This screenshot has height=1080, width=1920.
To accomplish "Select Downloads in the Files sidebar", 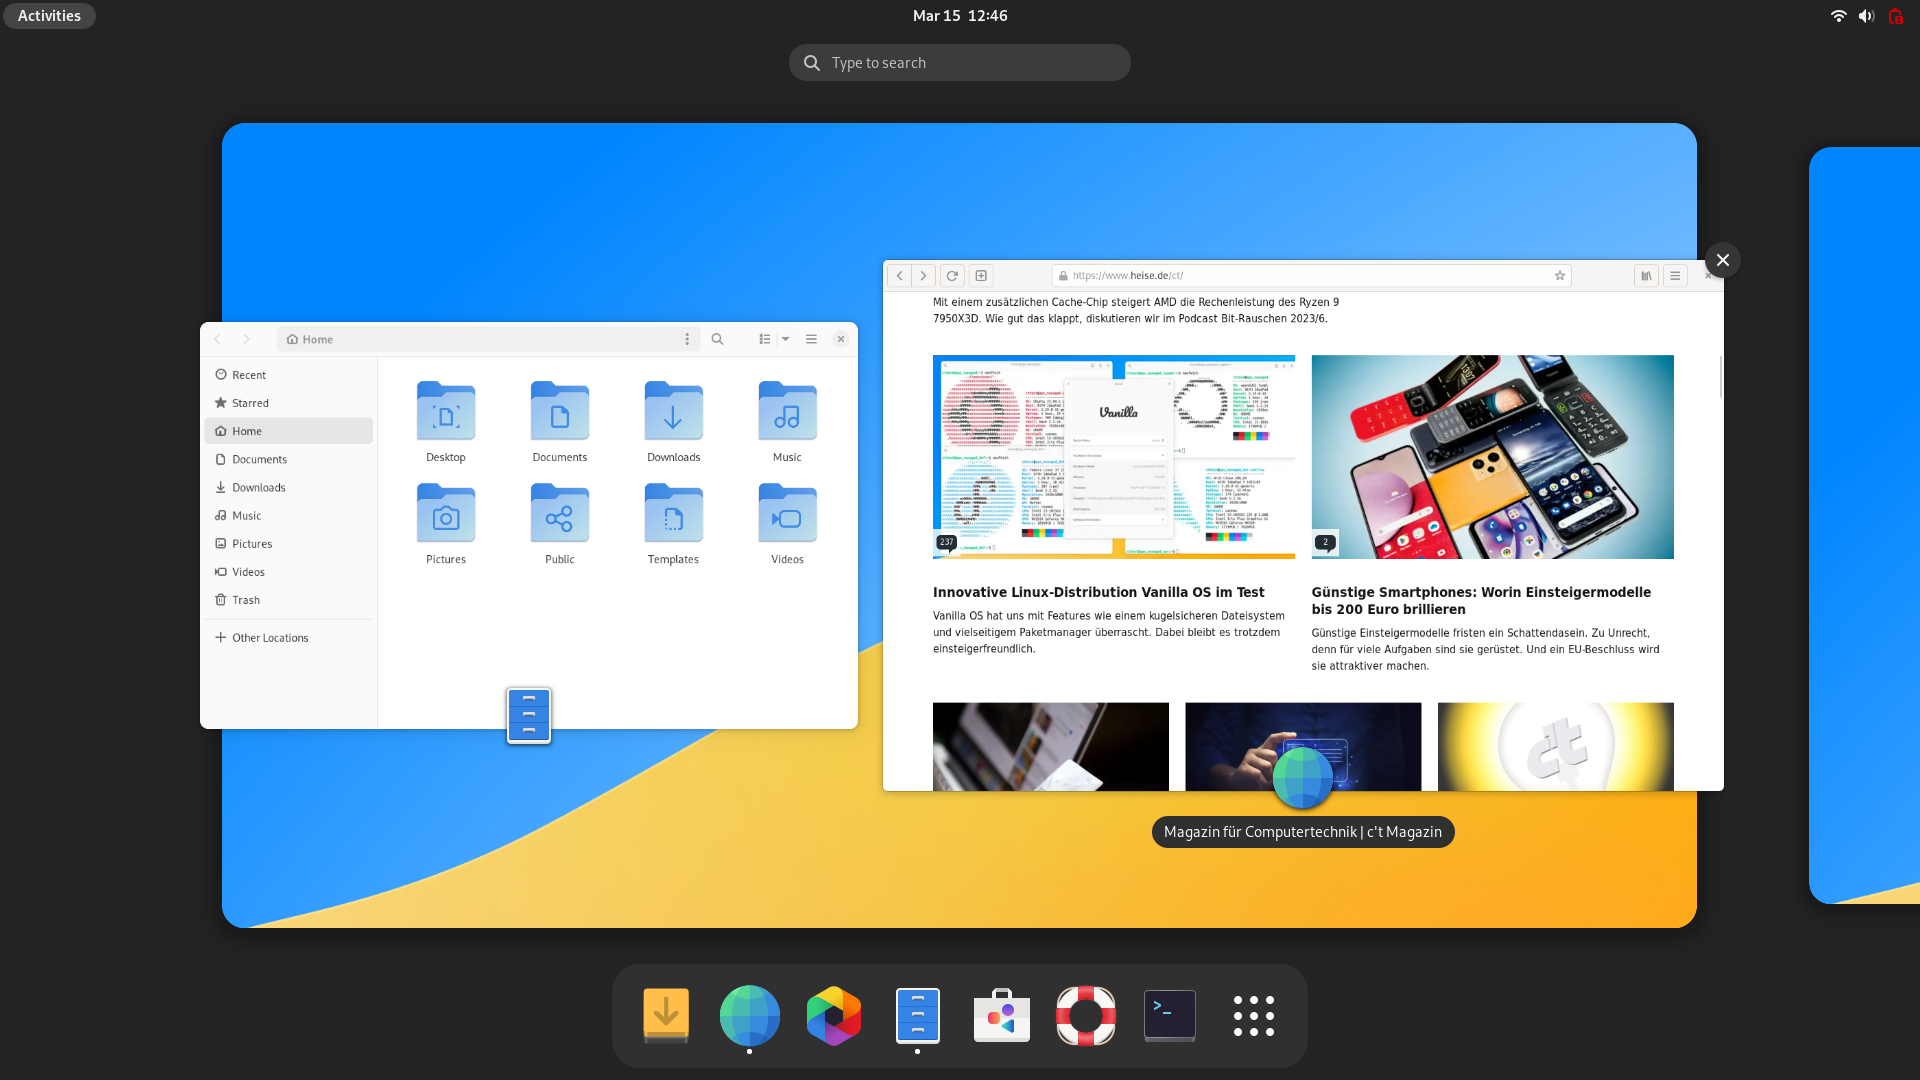I will (x=258, y=488).
